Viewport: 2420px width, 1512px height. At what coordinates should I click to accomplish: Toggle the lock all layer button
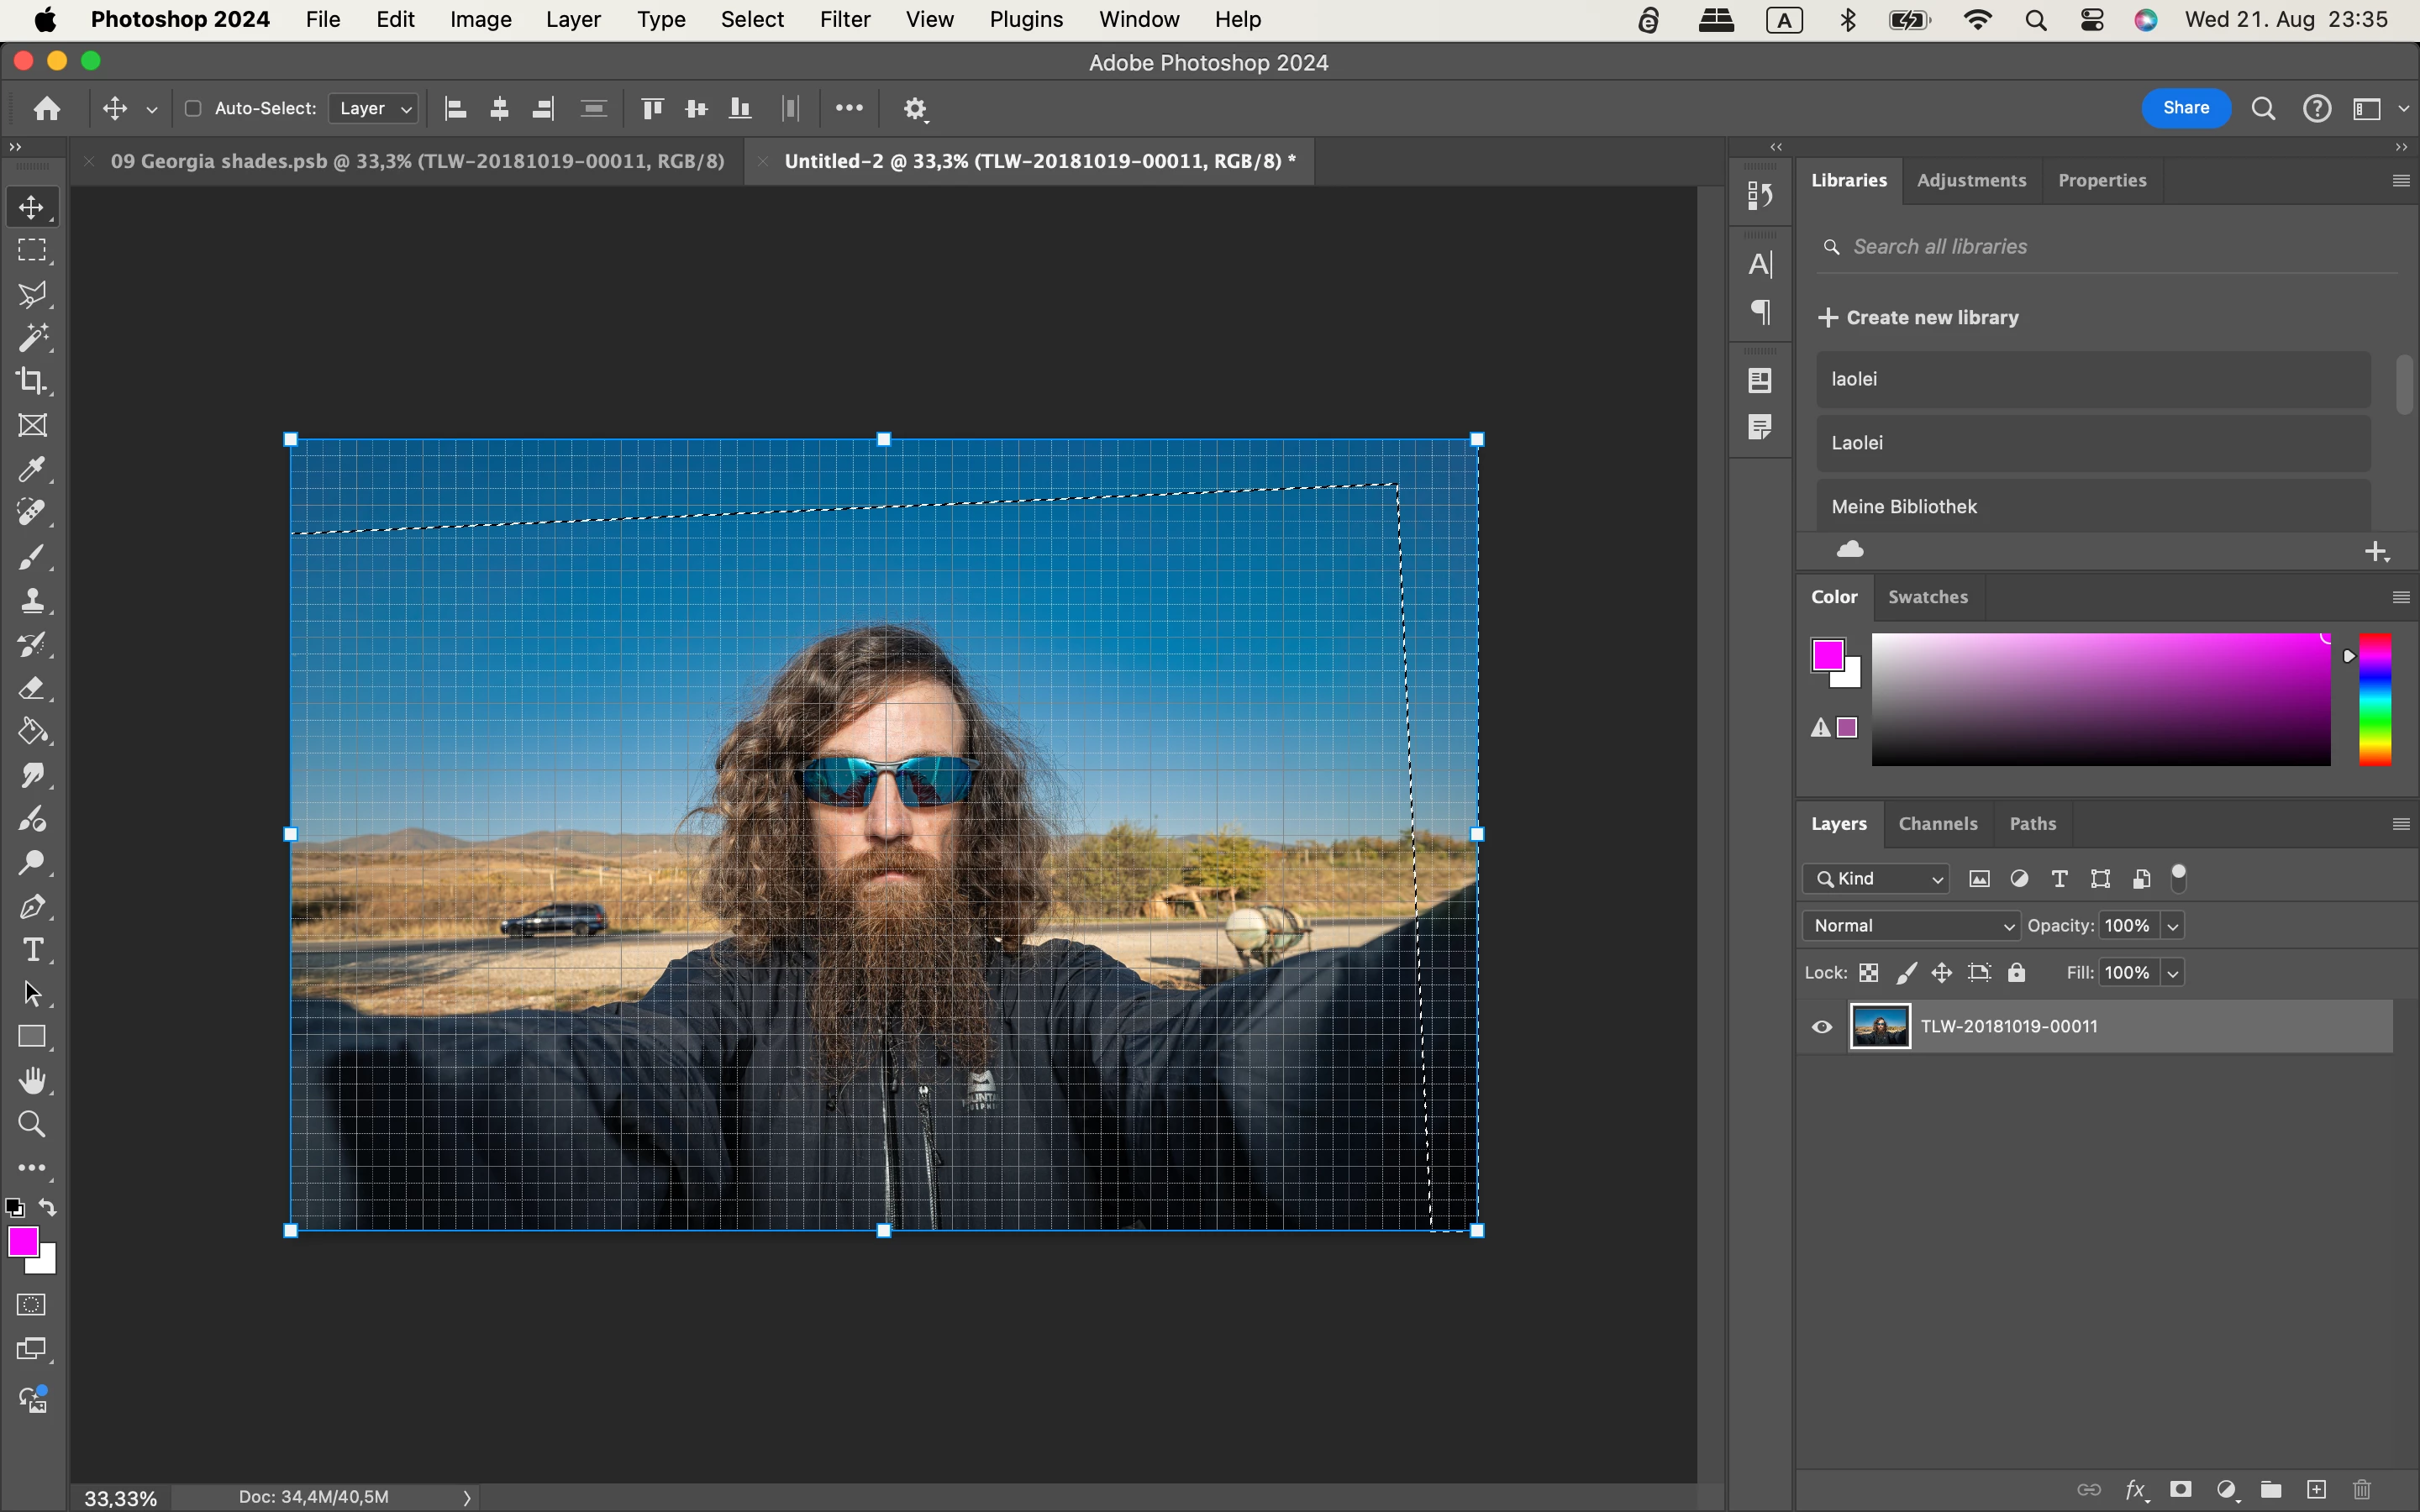(2017, 973)
